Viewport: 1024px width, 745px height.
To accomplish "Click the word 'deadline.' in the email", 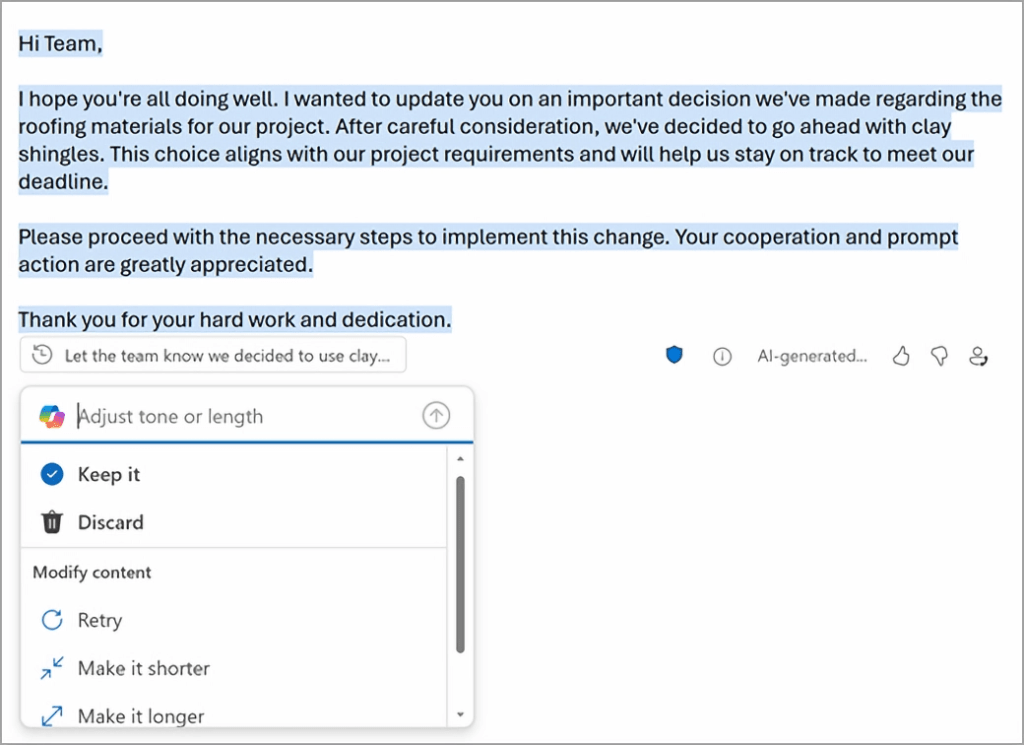I will (x=63, y=182).
